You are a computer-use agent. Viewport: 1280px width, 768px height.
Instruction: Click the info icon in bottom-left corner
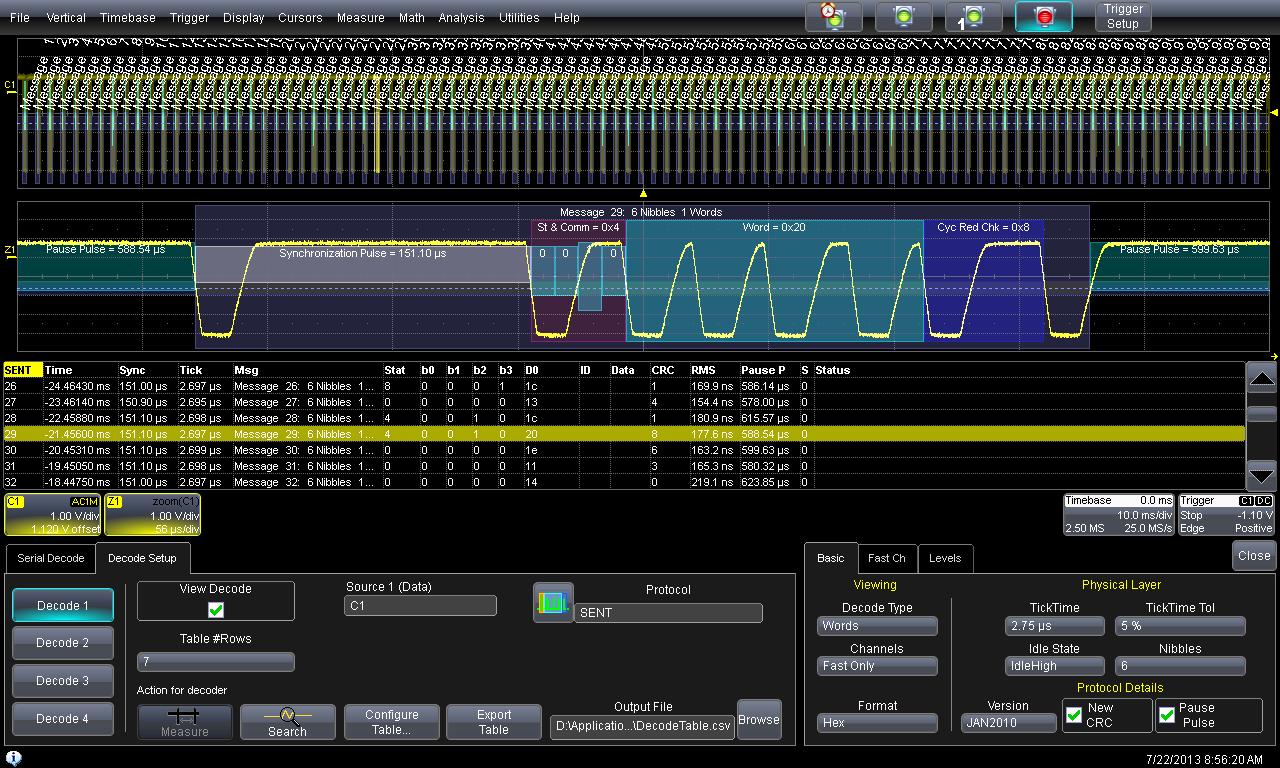click(14, 758)
